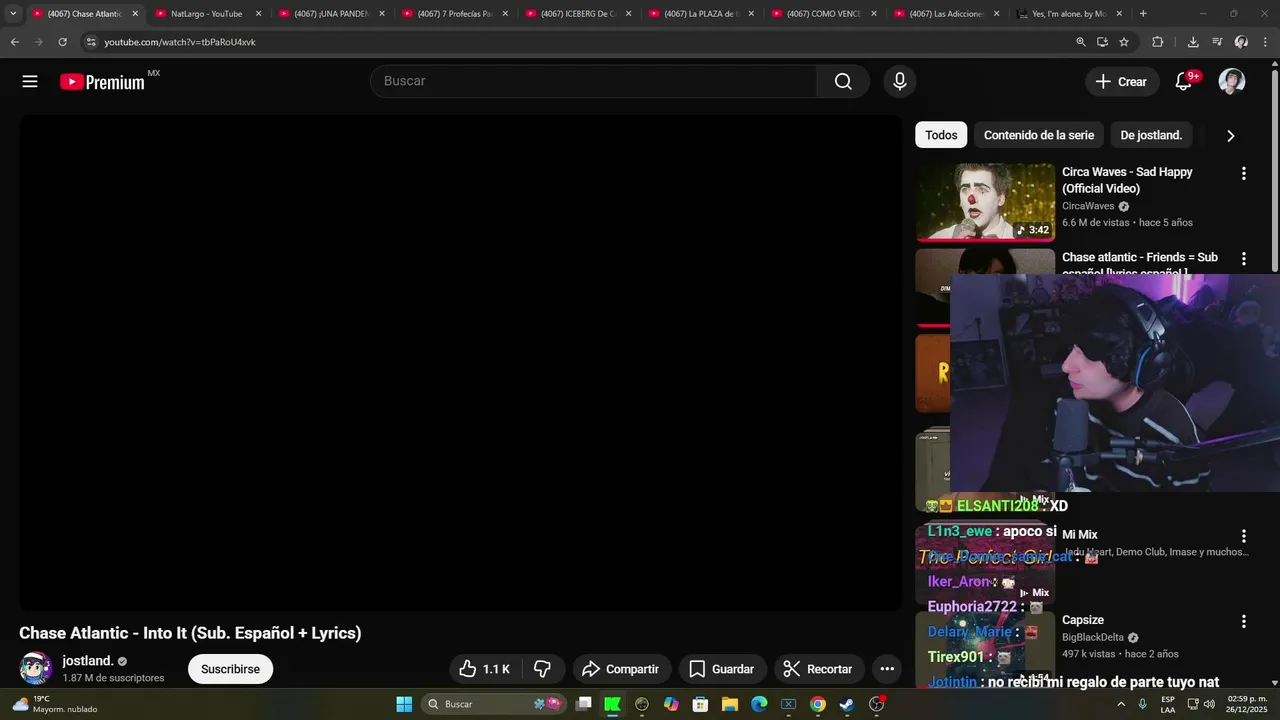Show hidden system tray icons
The width and height of the screenshot is (1280, 720).
(1121, 704)
